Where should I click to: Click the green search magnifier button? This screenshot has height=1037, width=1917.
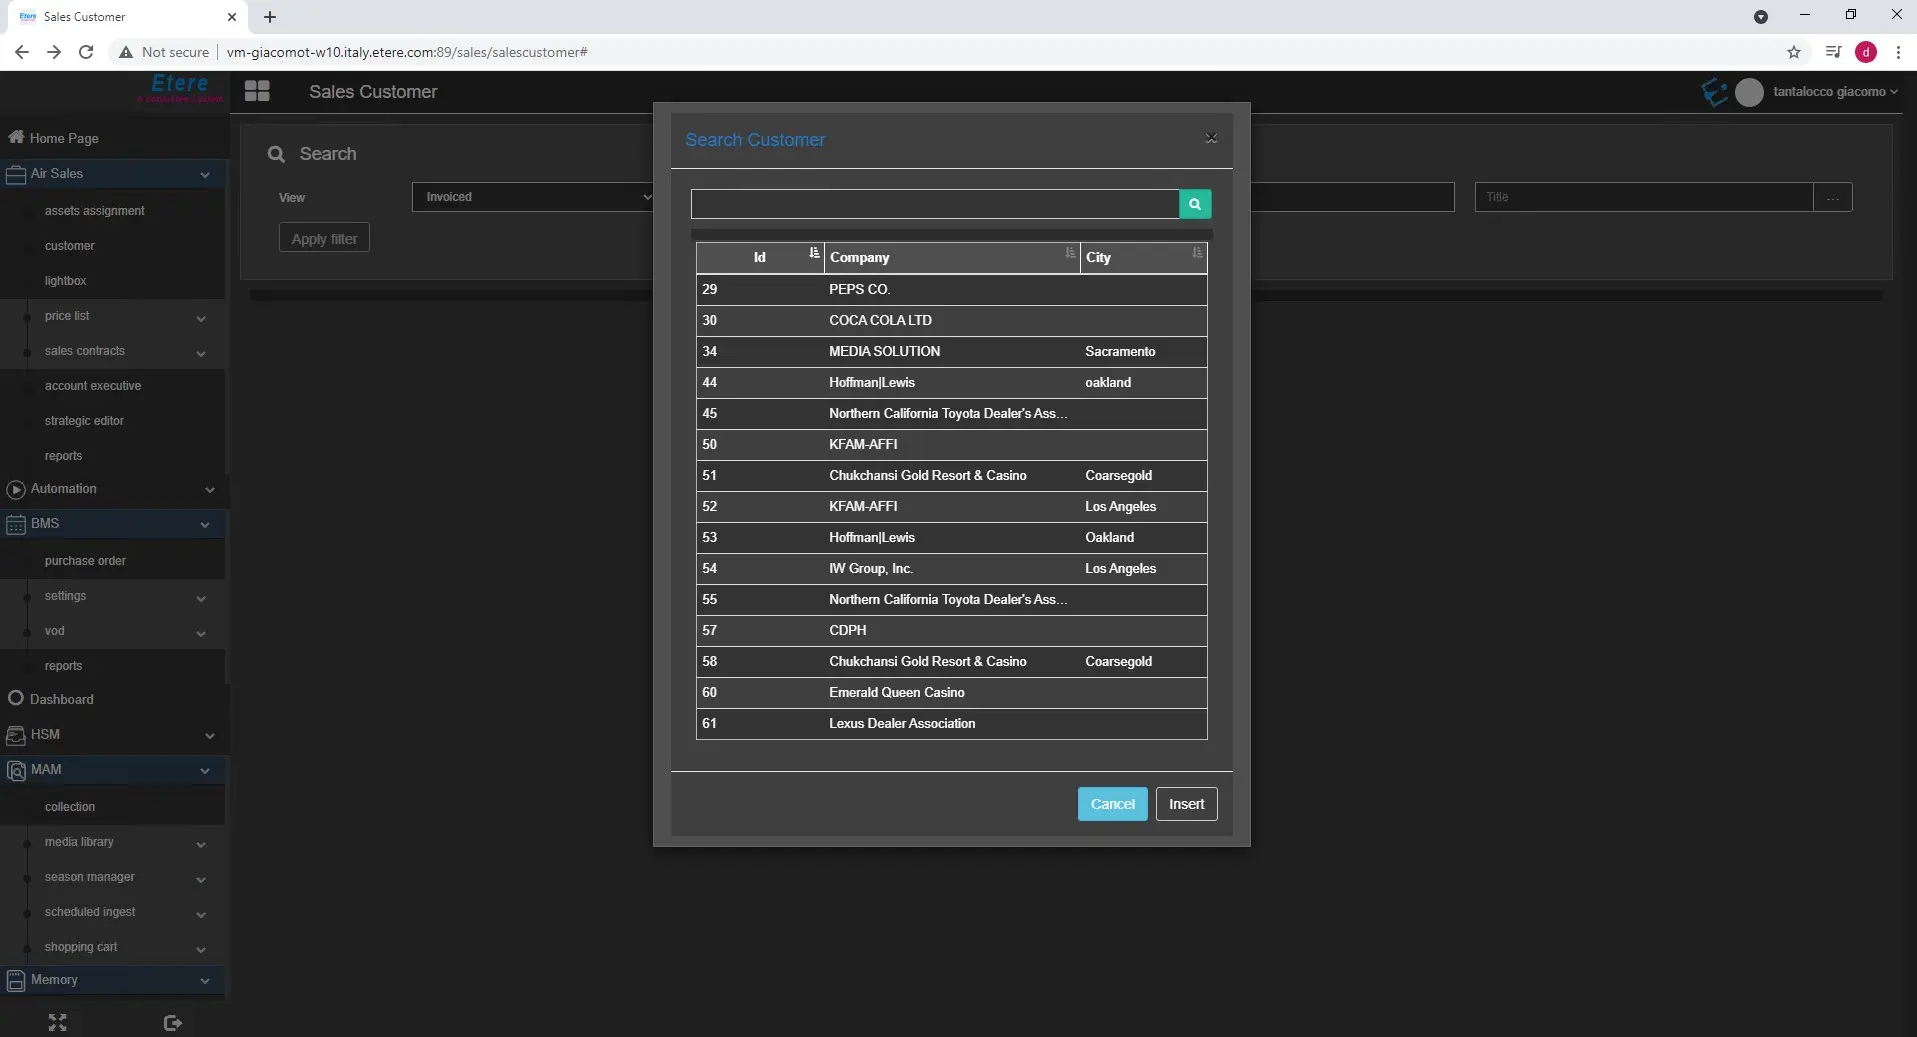point(1195,204)
